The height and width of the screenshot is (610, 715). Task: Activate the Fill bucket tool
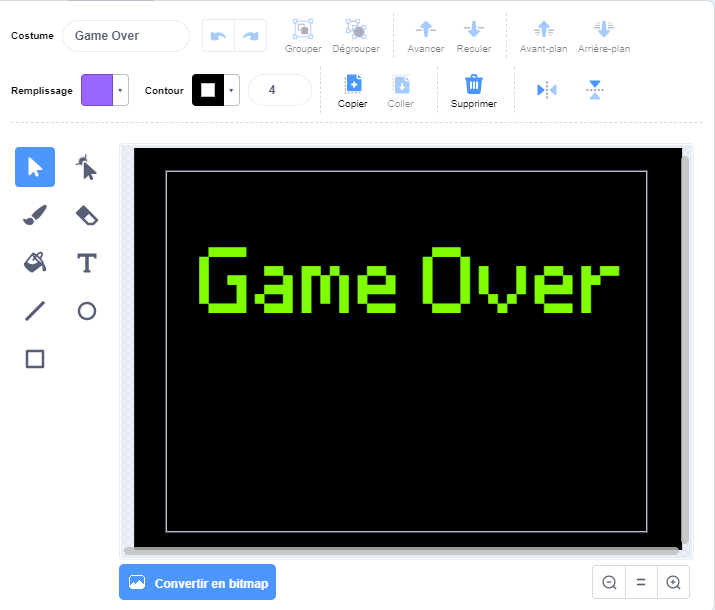(35, 263)
